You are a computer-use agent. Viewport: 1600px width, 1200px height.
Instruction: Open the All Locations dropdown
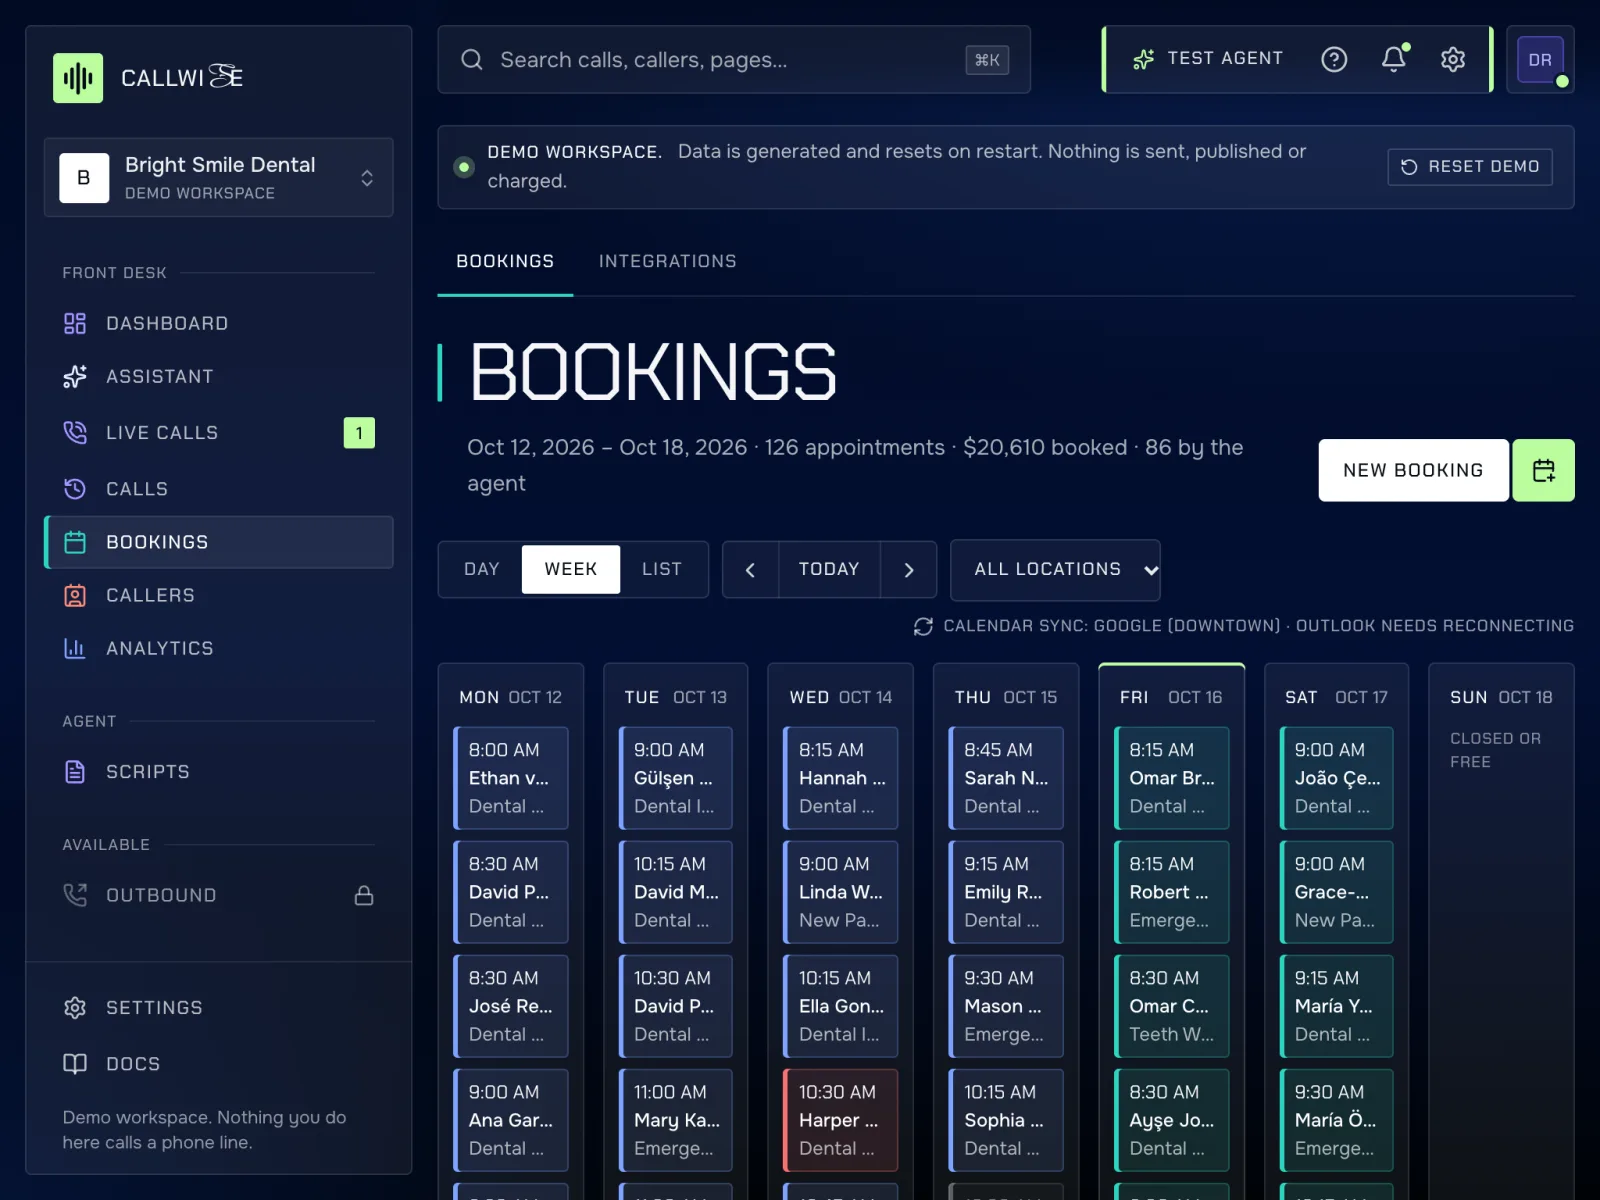[x=1055, y=570]
